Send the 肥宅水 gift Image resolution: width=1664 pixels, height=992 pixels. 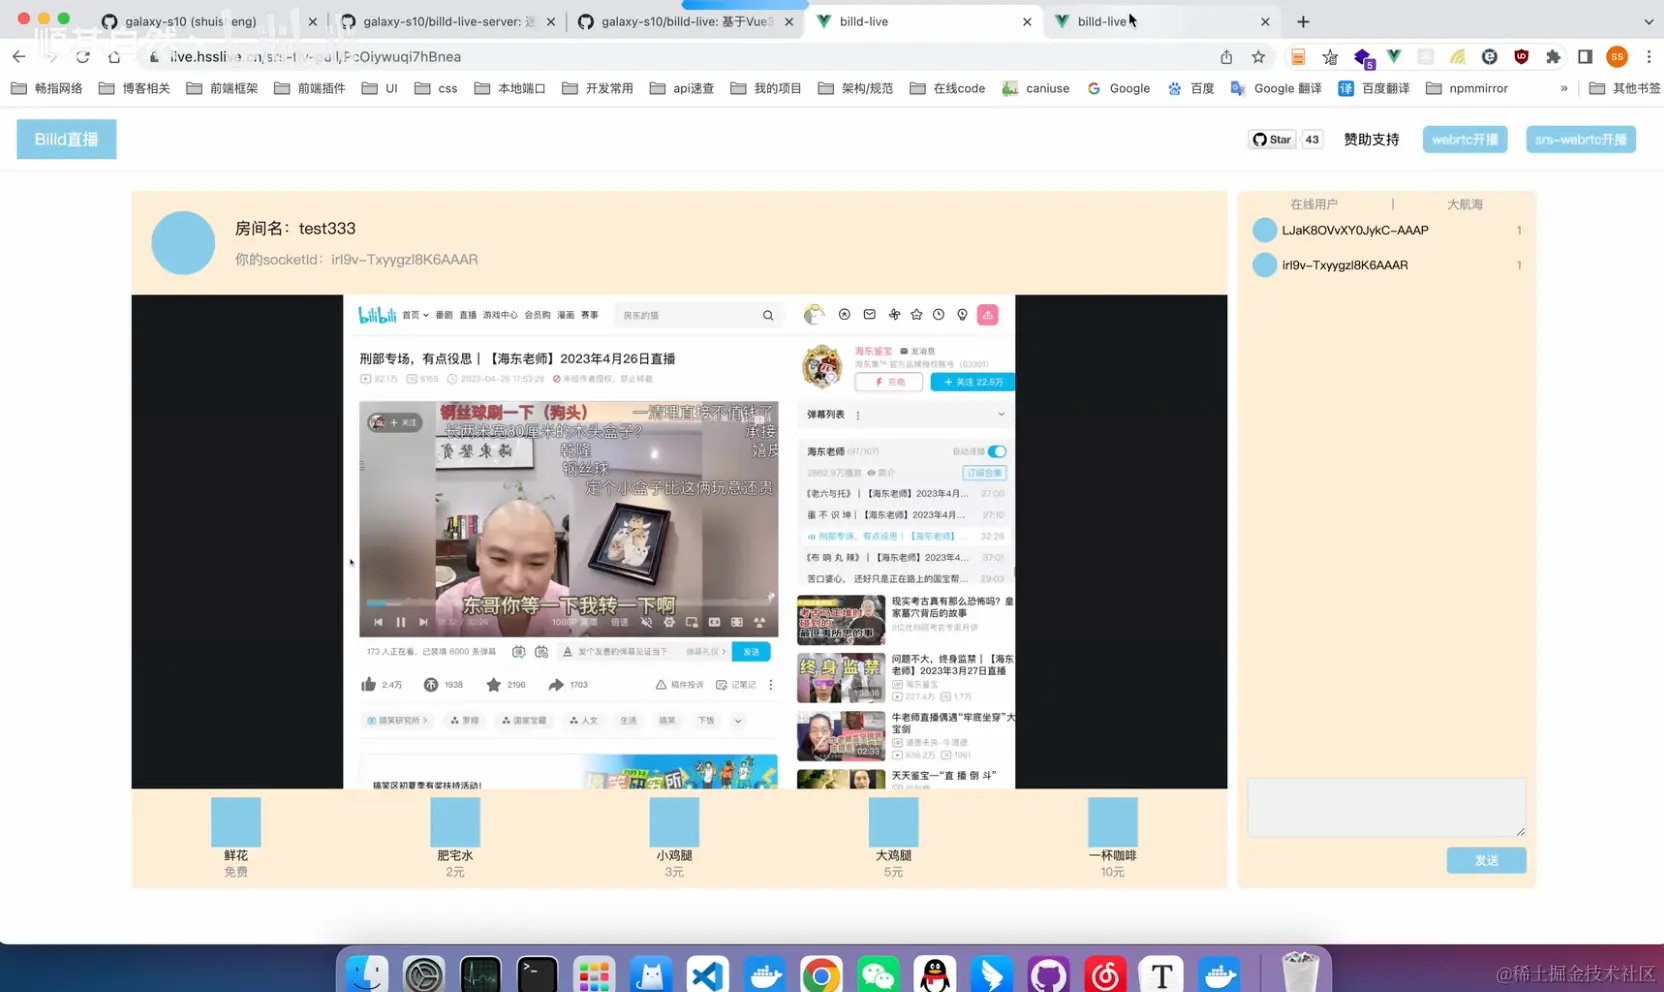click(x=455, y=838)
